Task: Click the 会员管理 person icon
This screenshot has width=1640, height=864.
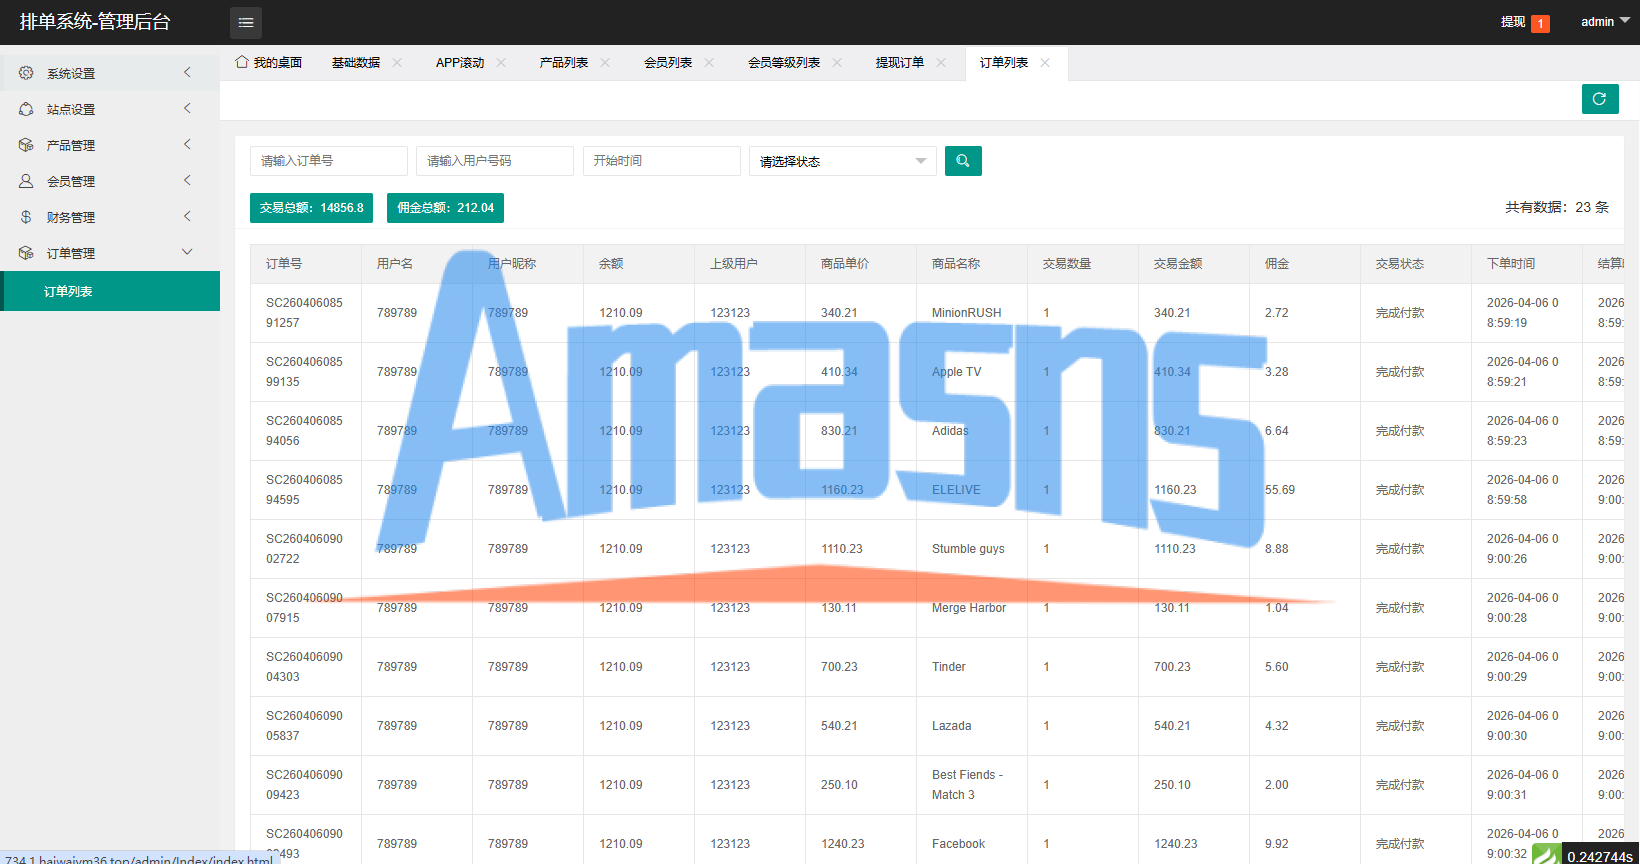Action: [x=26, y=181]
